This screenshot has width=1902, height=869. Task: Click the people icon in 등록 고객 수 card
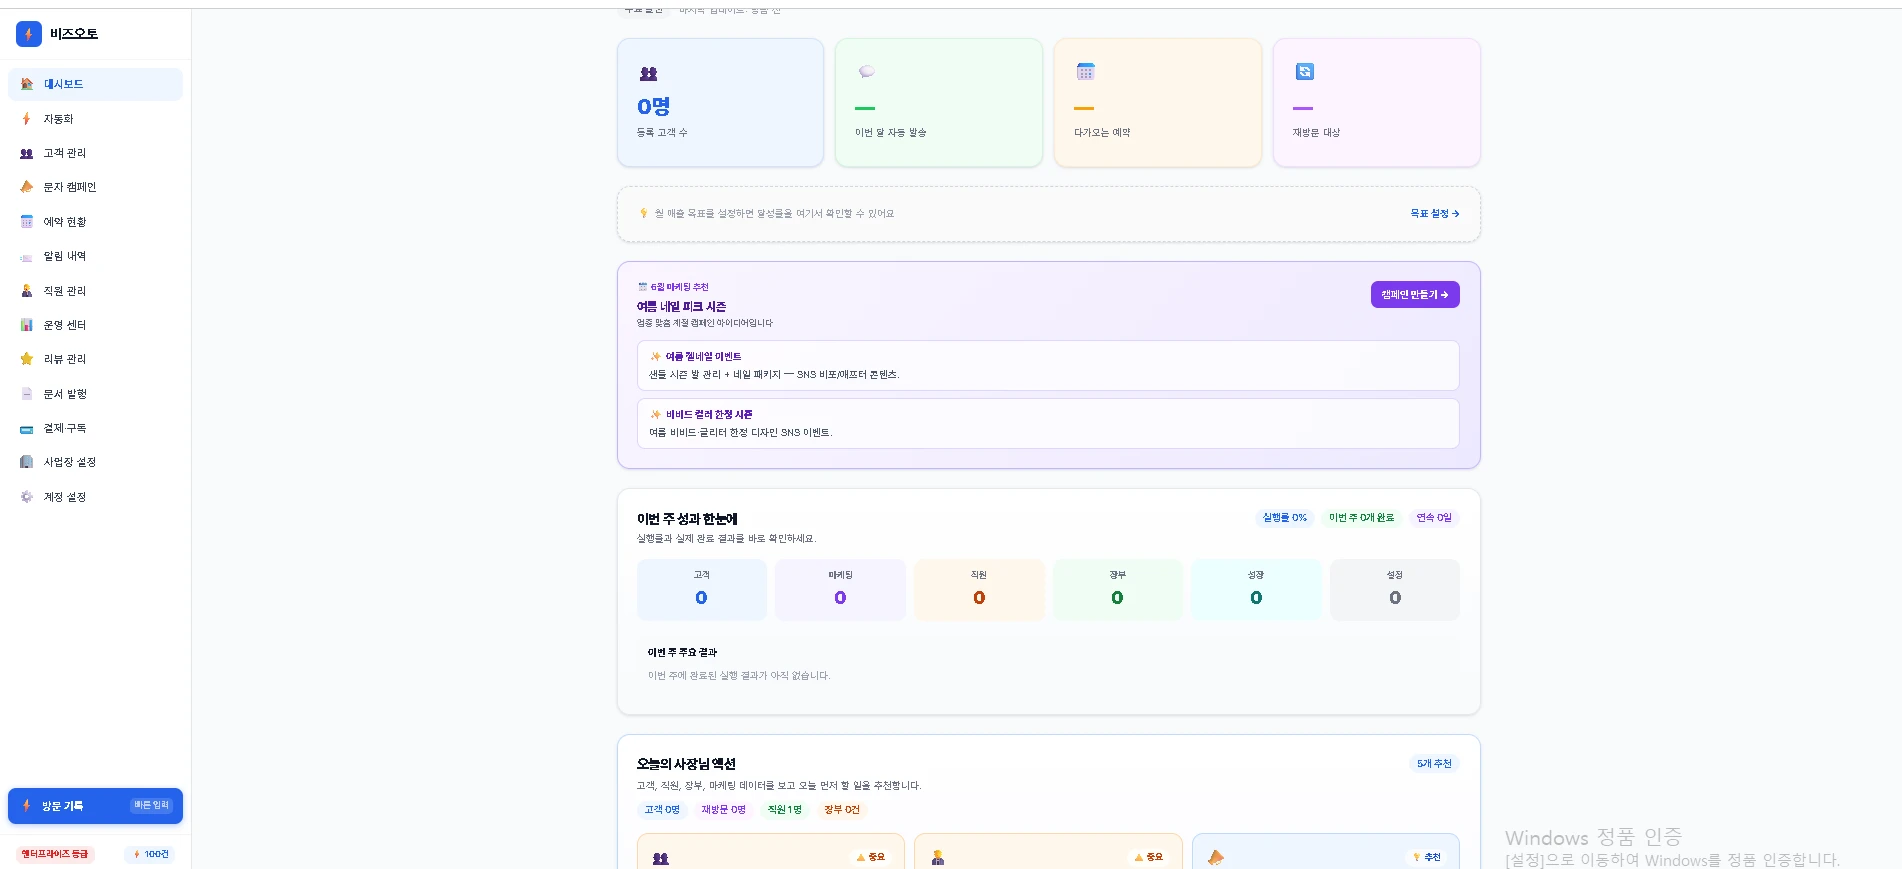[648, 73]
